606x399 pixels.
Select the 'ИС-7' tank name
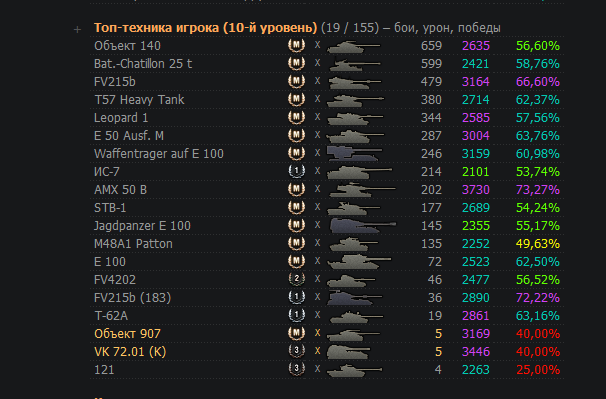coord(107,172)
